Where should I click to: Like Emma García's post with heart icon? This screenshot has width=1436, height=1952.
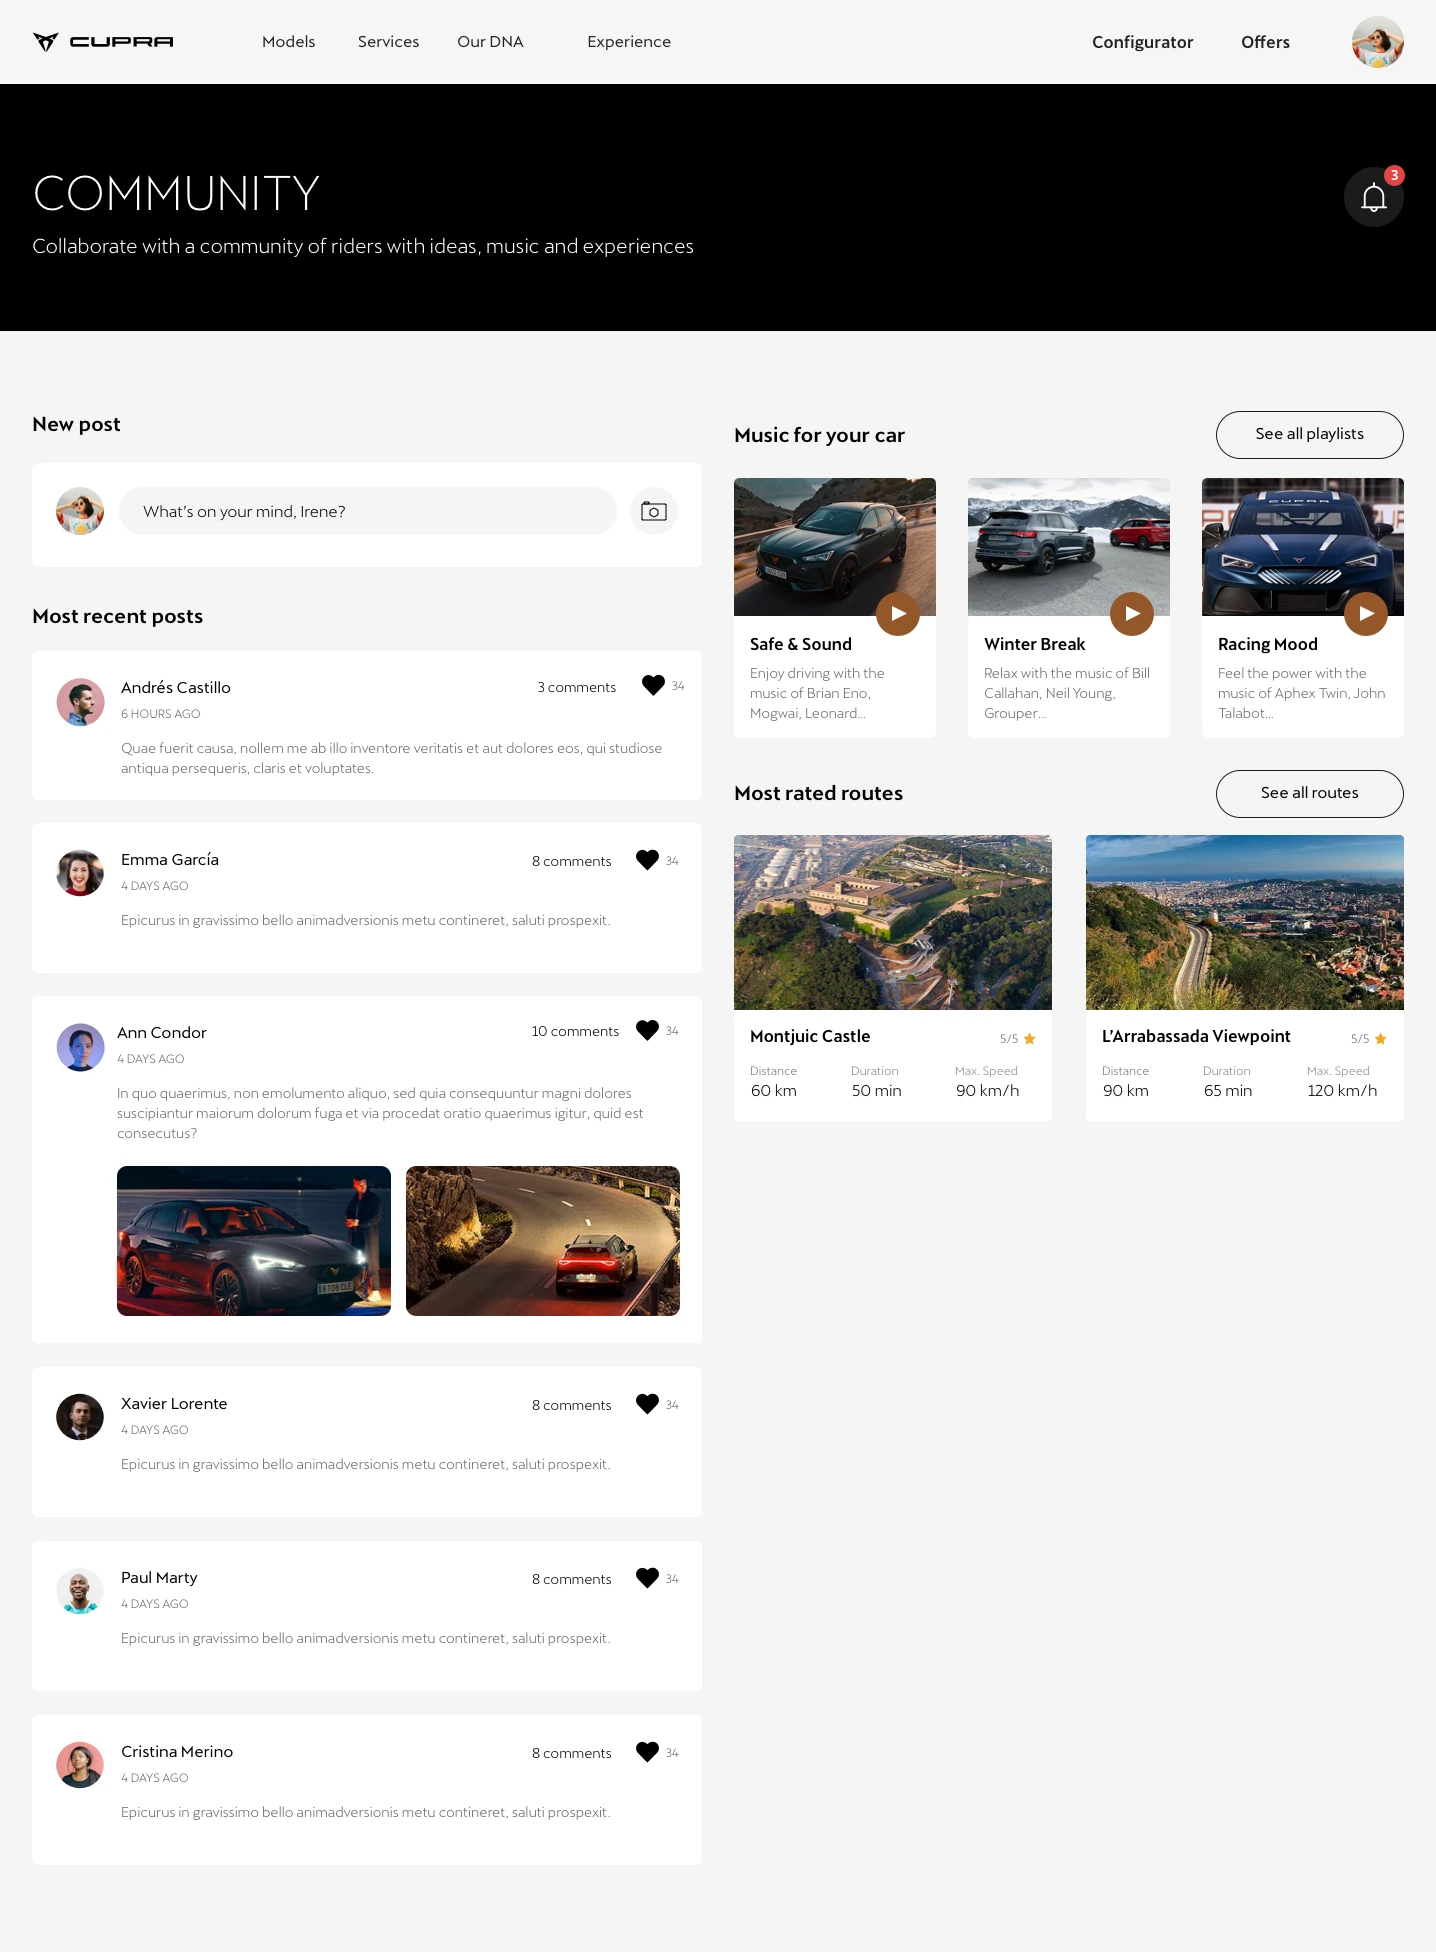[x=647, y=860]
